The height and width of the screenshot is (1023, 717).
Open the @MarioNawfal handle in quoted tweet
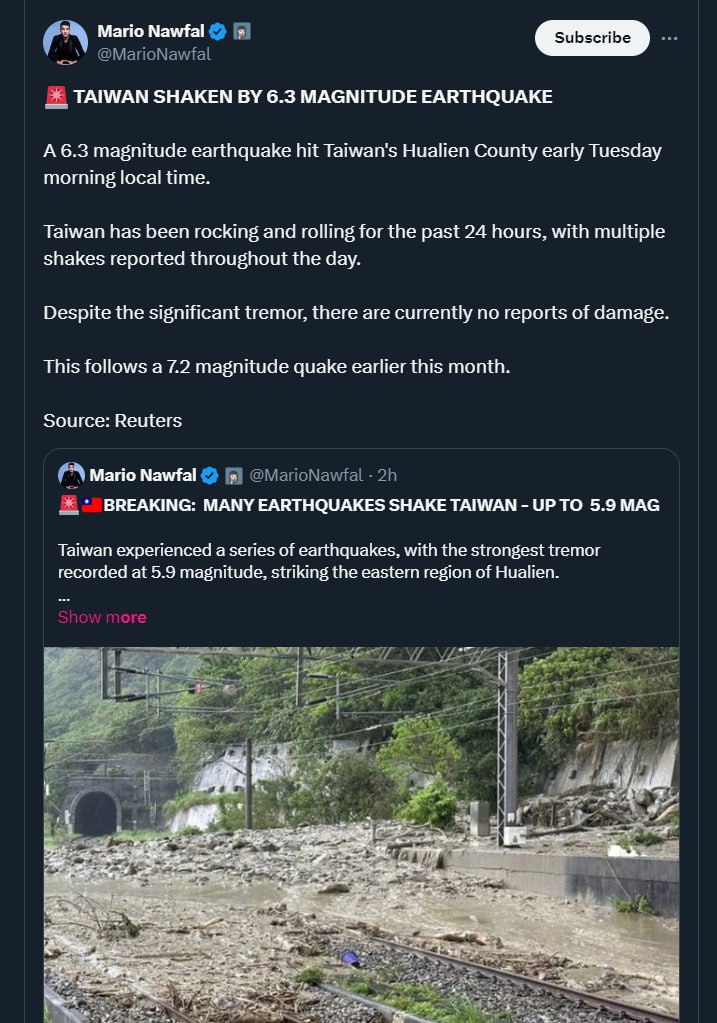click(305, 475)
